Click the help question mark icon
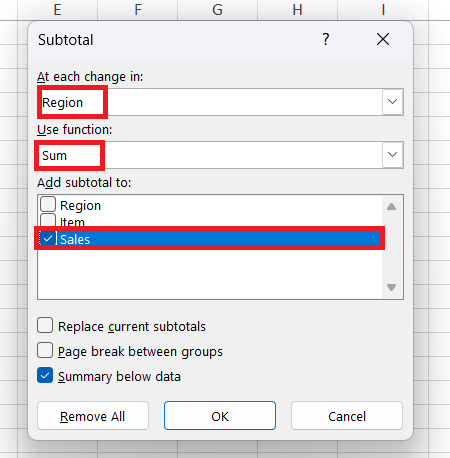The image size is (450, 458). point(326,39)
